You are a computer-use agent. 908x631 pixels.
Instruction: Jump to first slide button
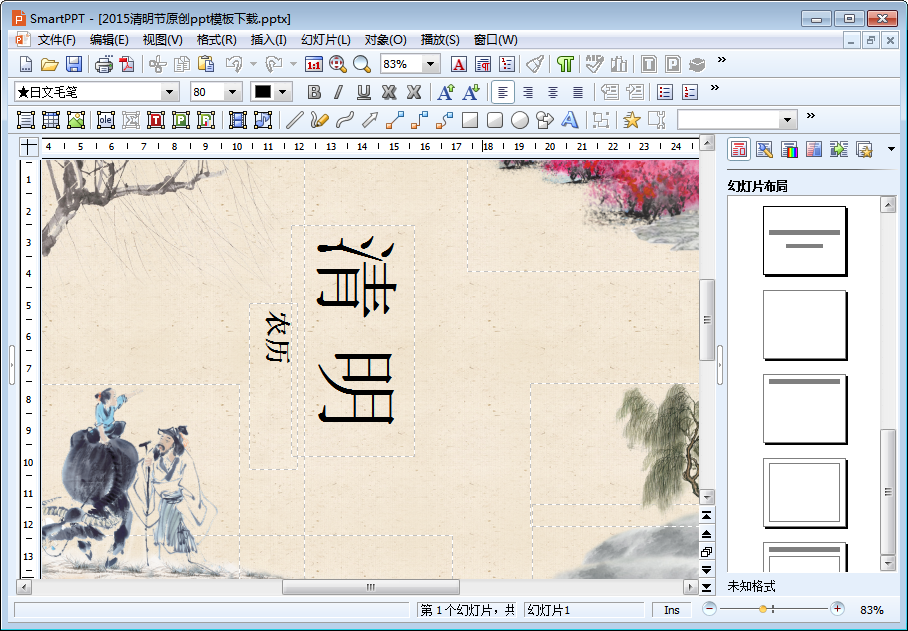706,515
